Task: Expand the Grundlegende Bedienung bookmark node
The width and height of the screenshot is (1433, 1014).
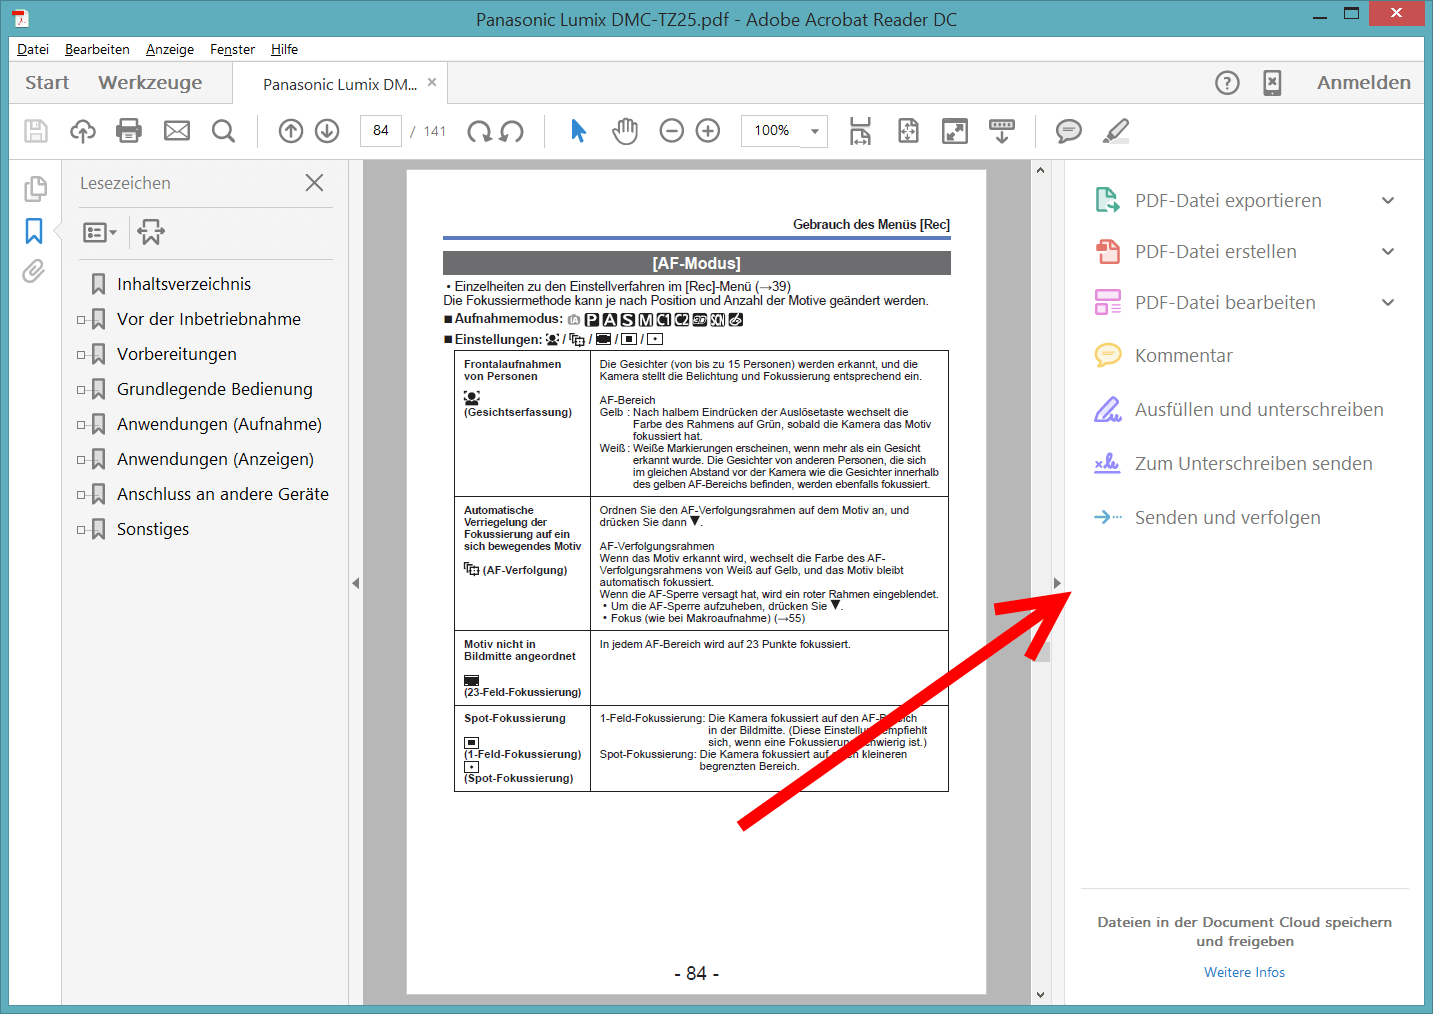Action: pyautogui.click(x=81, y=390)
